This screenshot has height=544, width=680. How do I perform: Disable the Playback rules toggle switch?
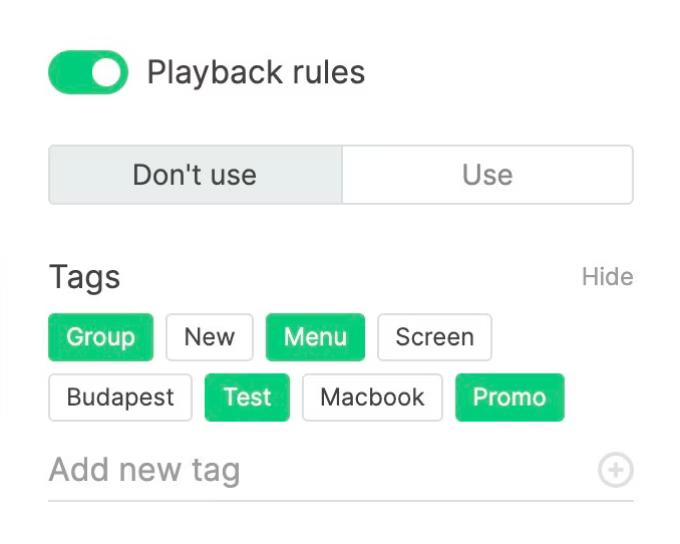[88, 72]
